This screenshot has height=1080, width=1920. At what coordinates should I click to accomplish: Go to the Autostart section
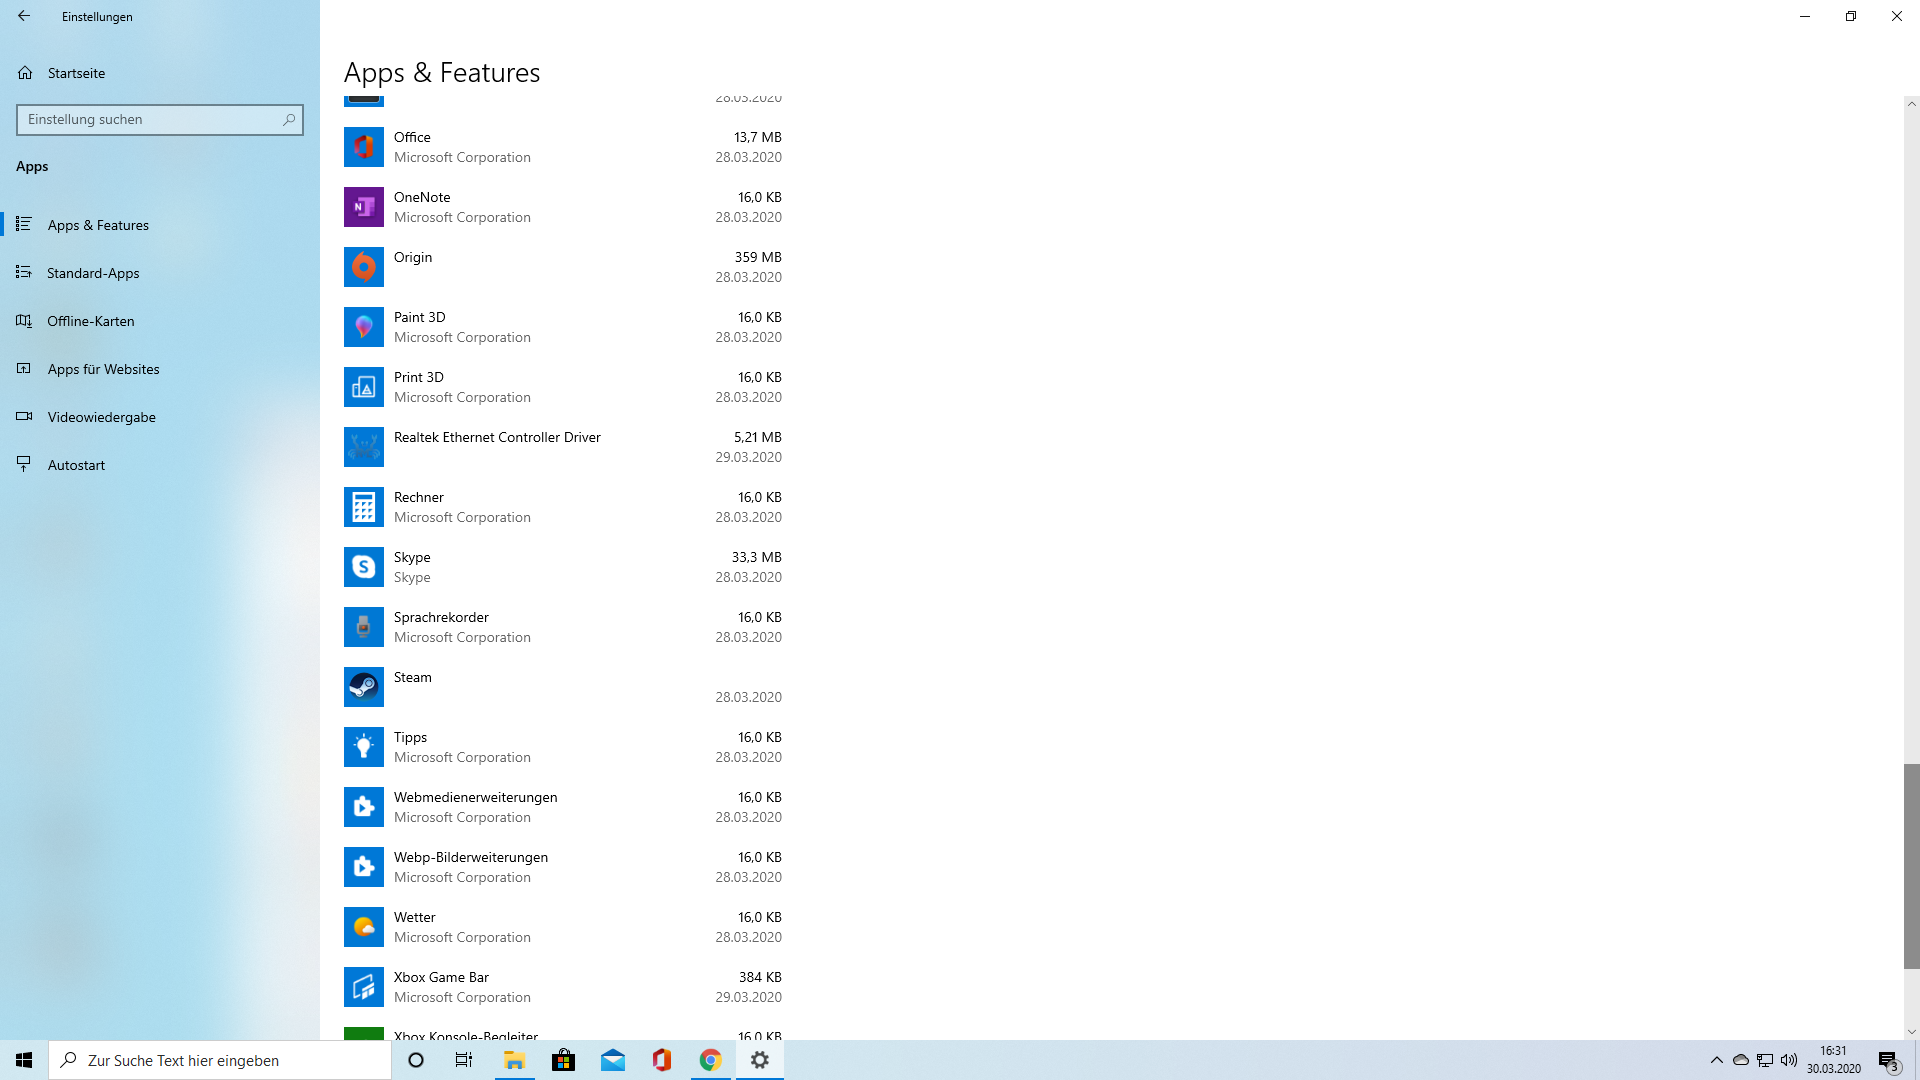click(76, 465)
